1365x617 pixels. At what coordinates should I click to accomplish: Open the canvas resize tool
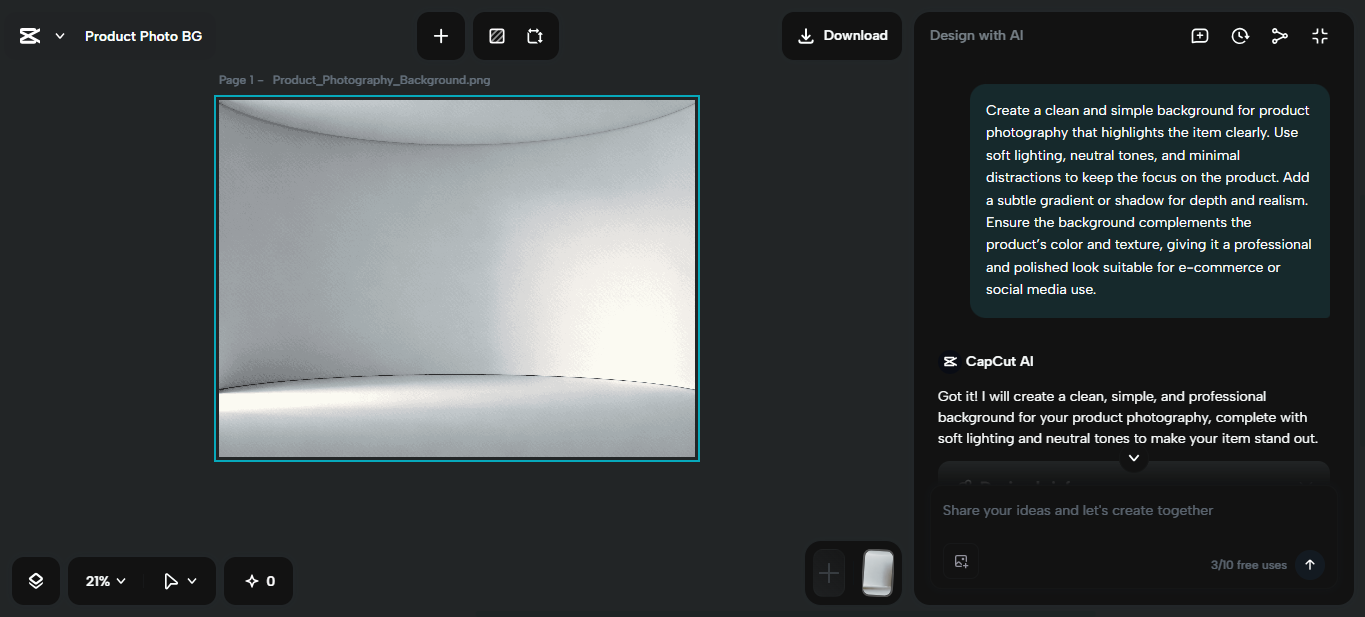535,35
